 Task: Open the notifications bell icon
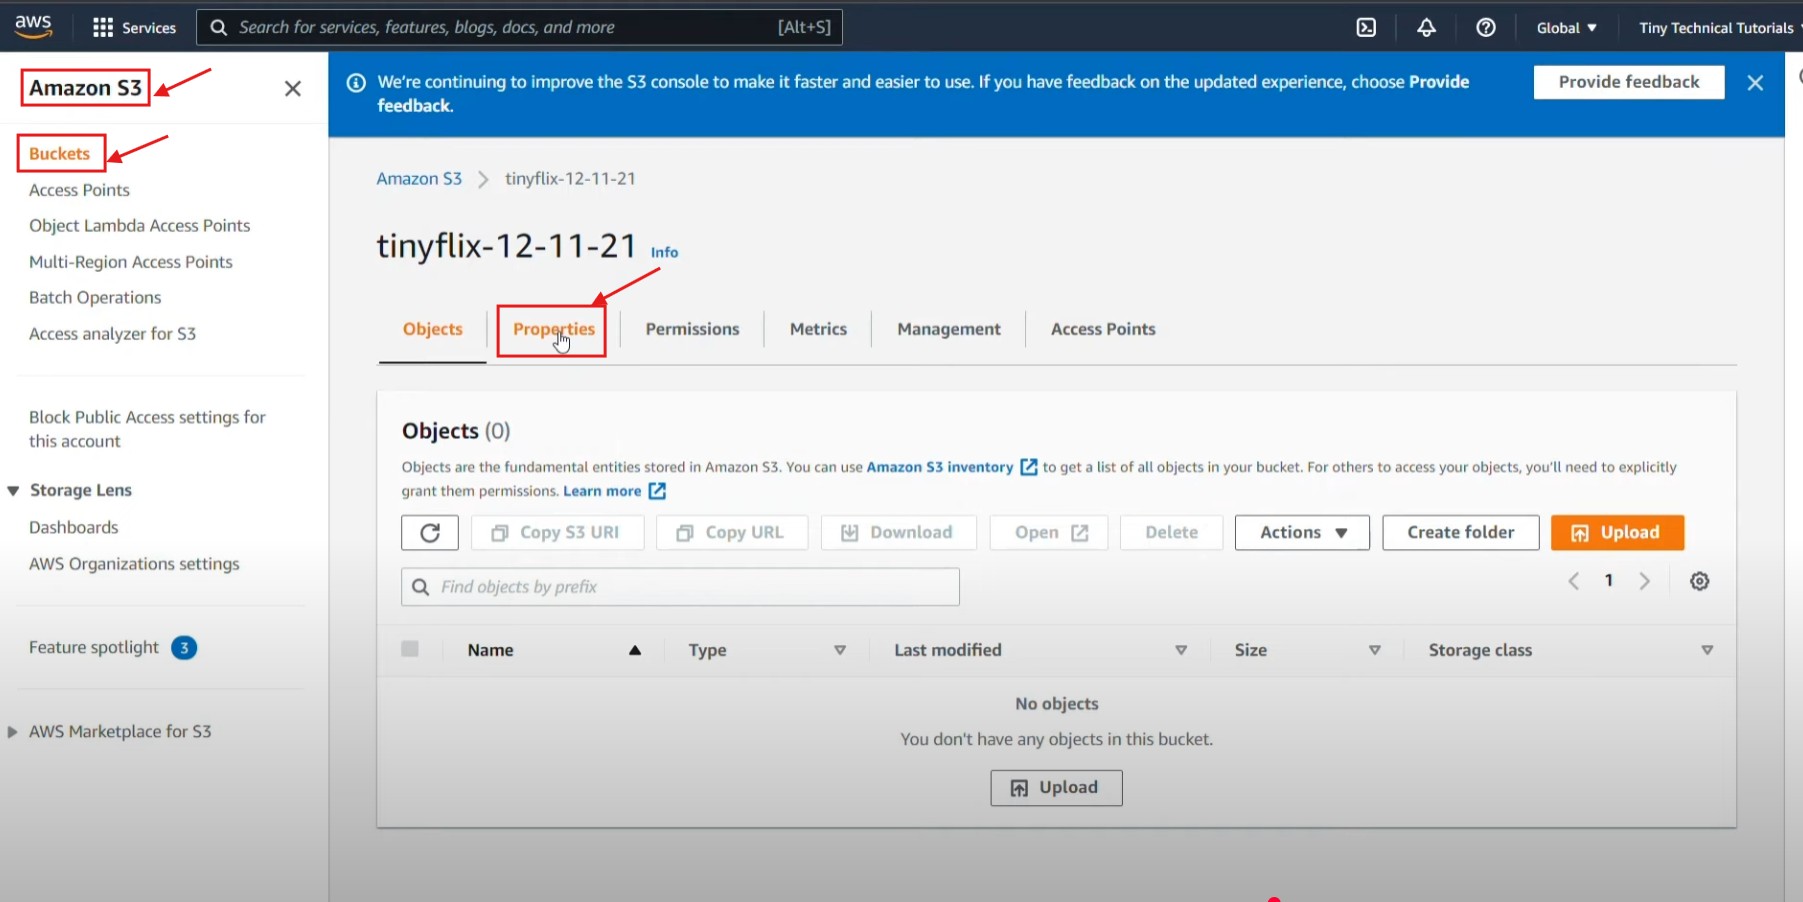point(1426,28)
